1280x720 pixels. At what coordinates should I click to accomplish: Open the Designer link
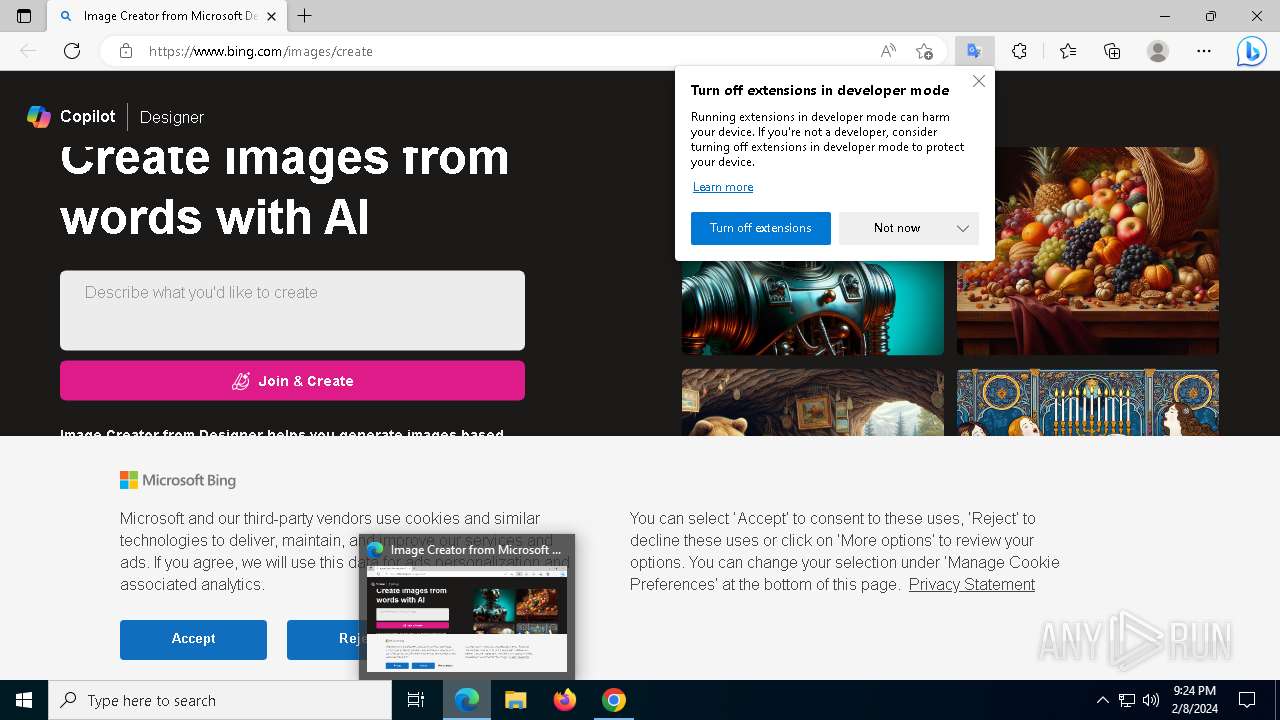pyautogui.click(x=172, y=117)
